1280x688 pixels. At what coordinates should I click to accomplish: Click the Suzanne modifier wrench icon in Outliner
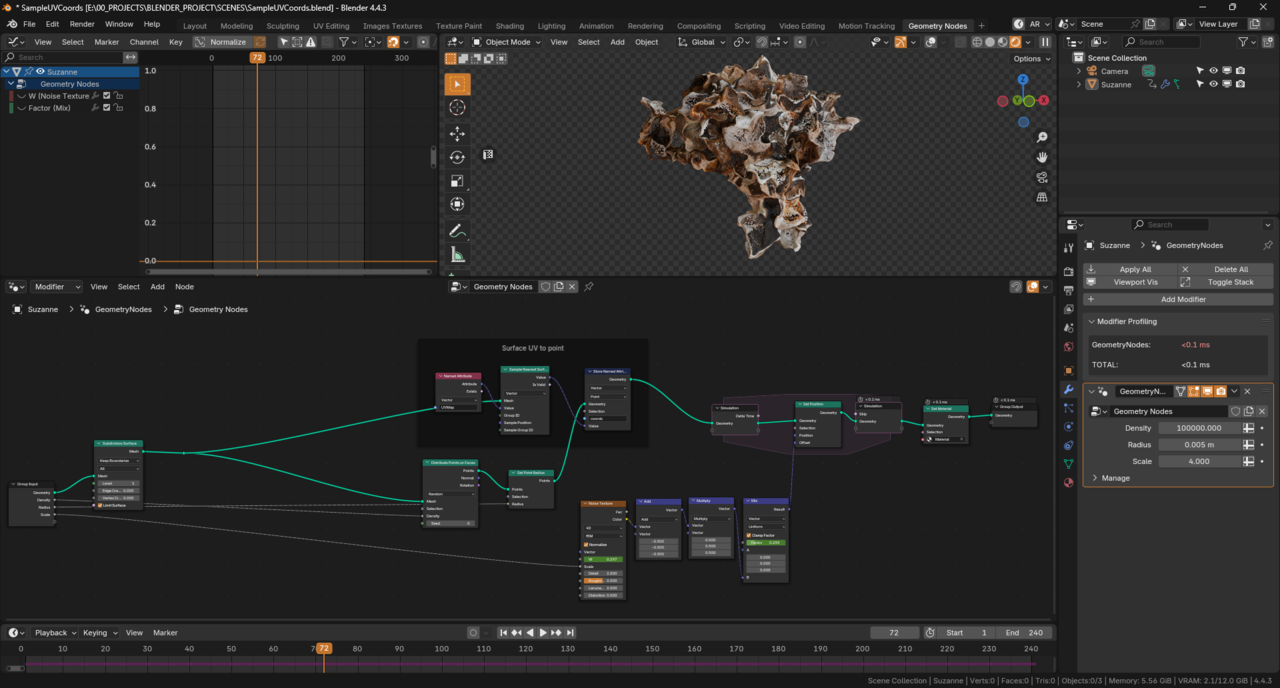1165,85
